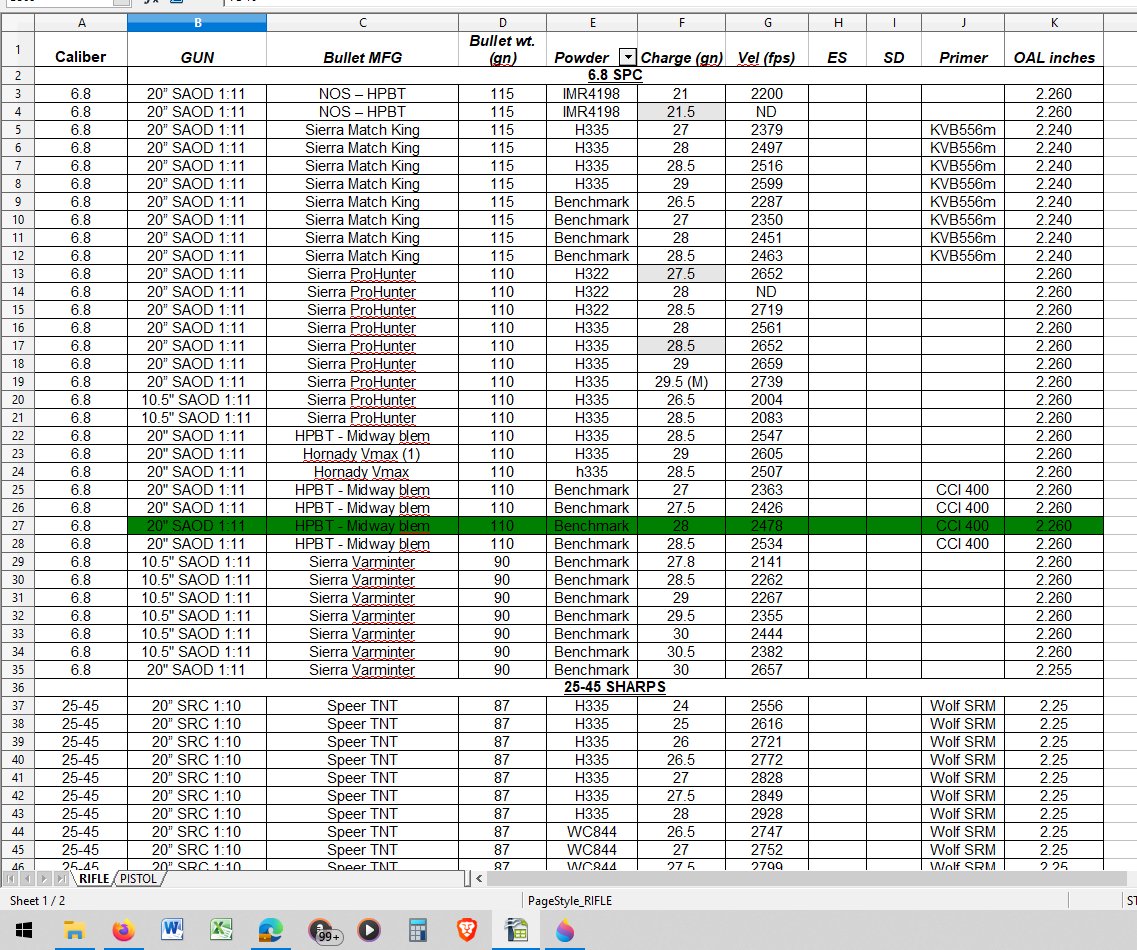Select row 27 header
This screenshot has width=1137, height=950.
click(x=17, y=526)
